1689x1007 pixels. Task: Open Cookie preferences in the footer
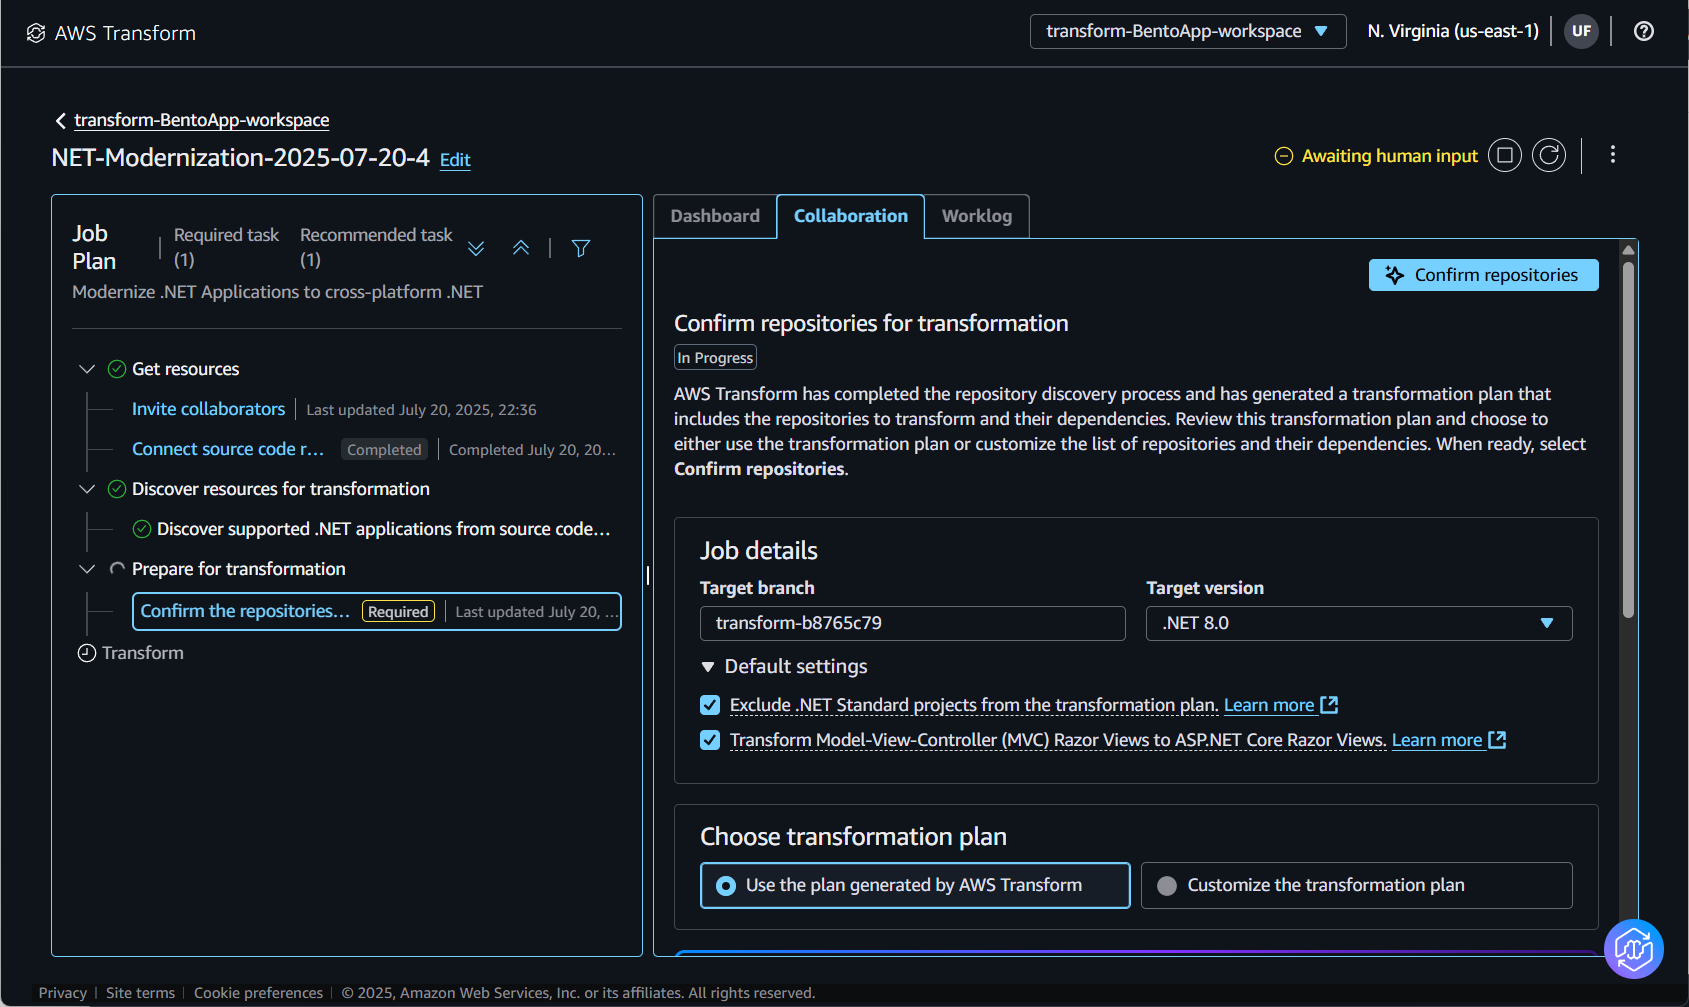coord(258,993)
